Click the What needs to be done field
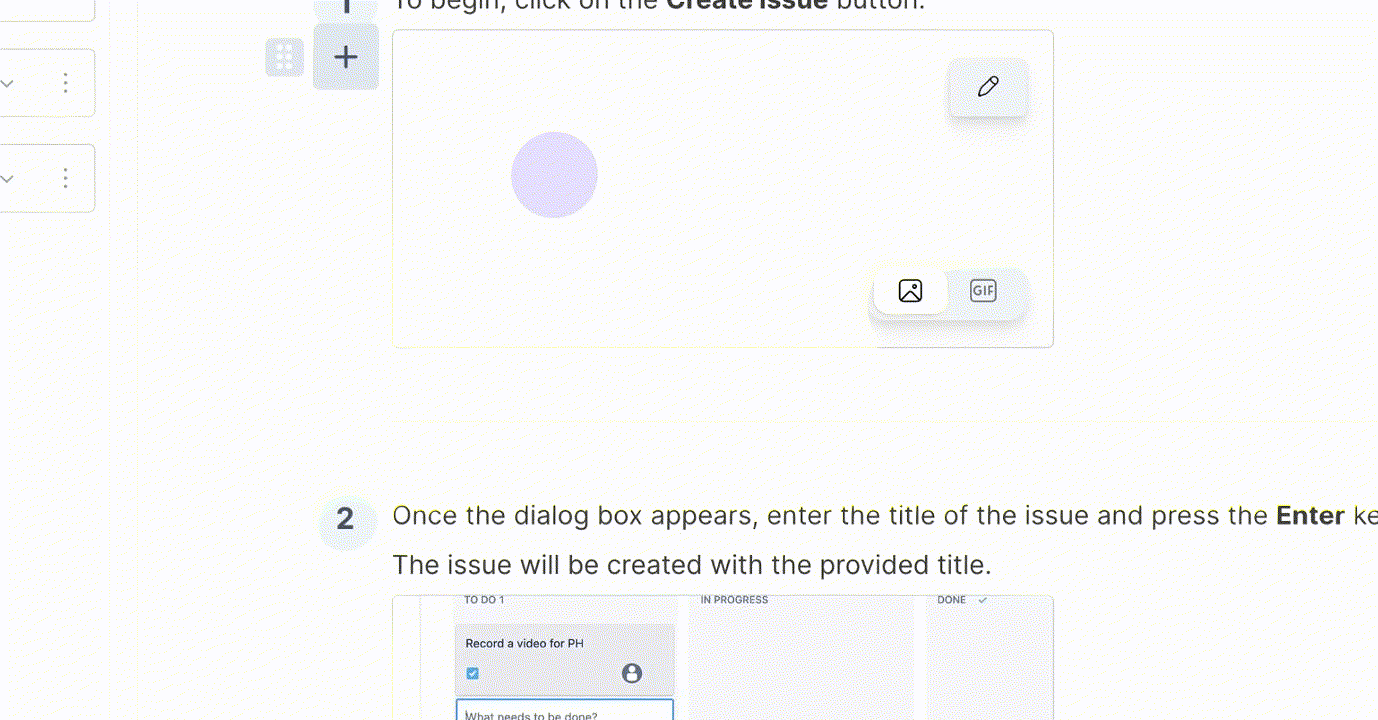This screenshot has width=1378, height=720. click(564, 711)
